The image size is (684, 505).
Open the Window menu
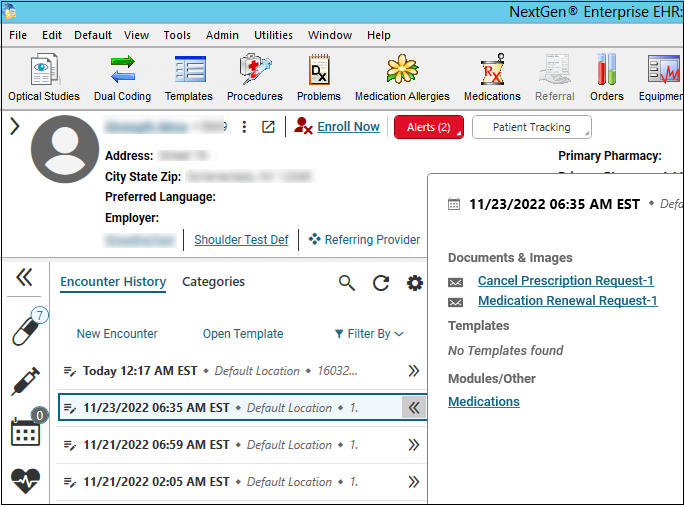pos(330,35)
